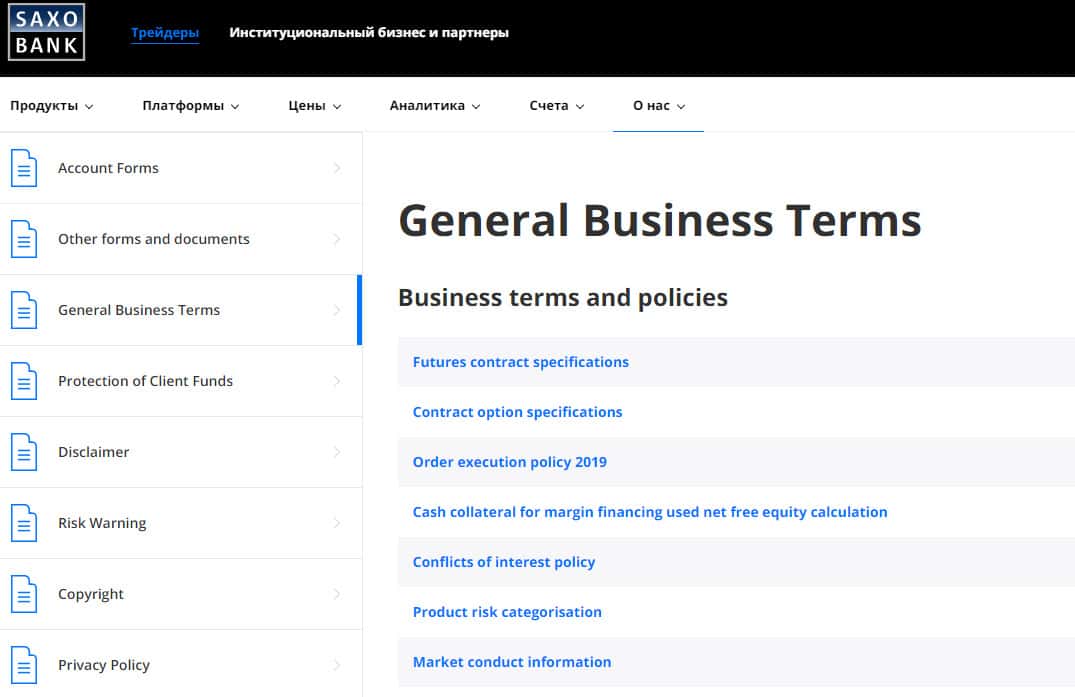The width and height of the screenshot is (1075, 697).
Task: Open the Order execution policy 2019 link
Action: [x=509, y=462]
